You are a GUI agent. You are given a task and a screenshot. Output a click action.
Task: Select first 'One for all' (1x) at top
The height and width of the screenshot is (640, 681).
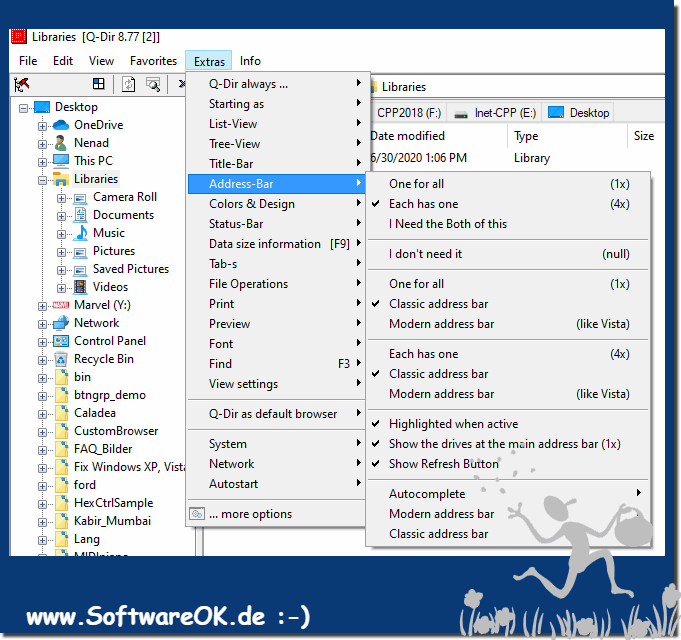click(x=508, y=184)
